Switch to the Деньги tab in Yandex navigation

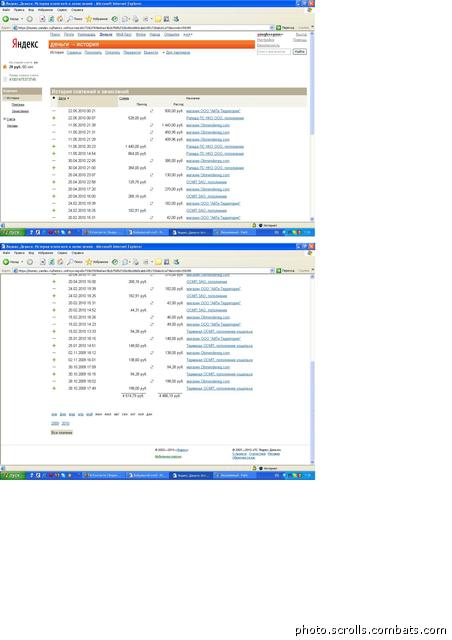[106, 35]
